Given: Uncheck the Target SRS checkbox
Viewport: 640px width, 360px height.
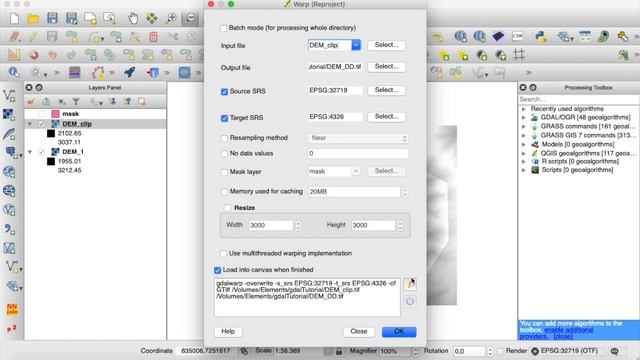Looking at the screenshot, I should pos(224,118).
